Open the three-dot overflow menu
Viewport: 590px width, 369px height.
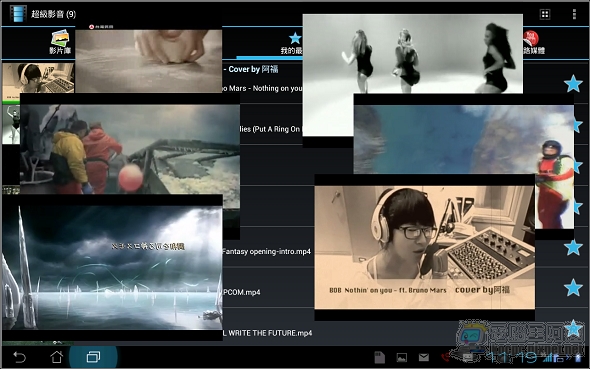[x=574, y=14]
